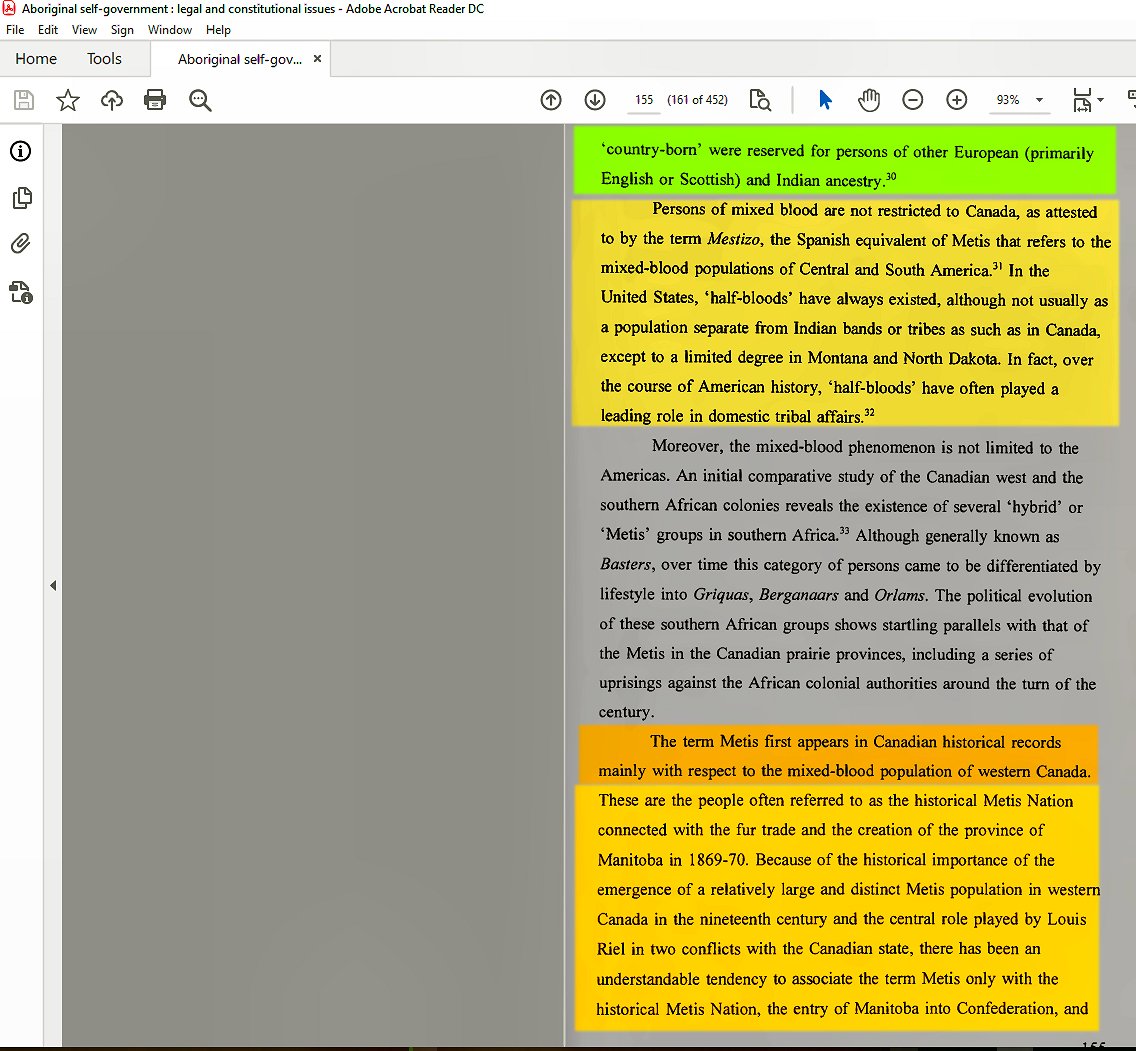This screenshot has height=1051, width=1136.
Task: Go to the previous page arrow
Action: click(551, 100)
